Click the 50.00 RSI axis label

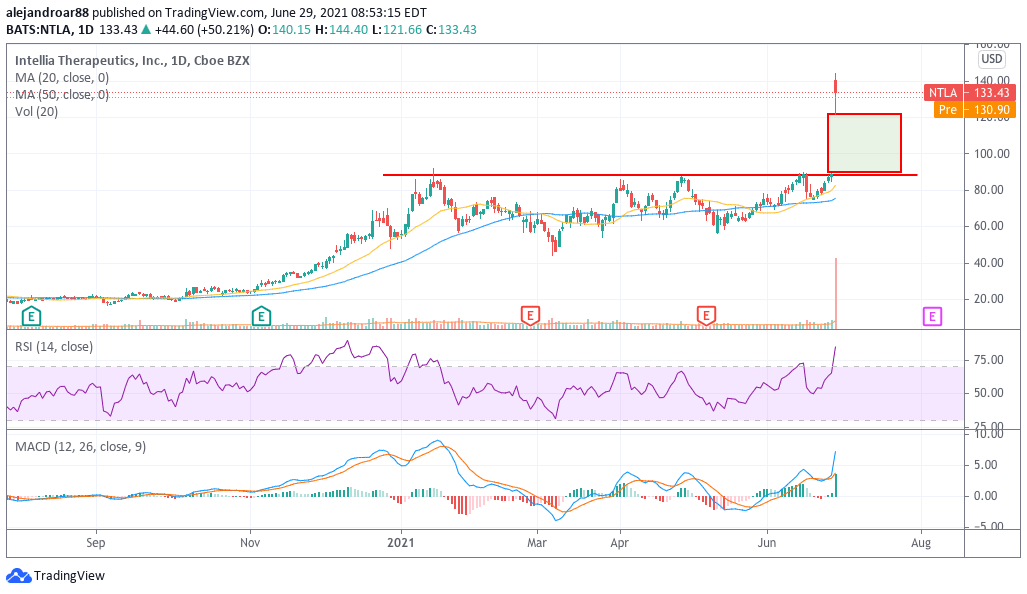coord(988,393)
